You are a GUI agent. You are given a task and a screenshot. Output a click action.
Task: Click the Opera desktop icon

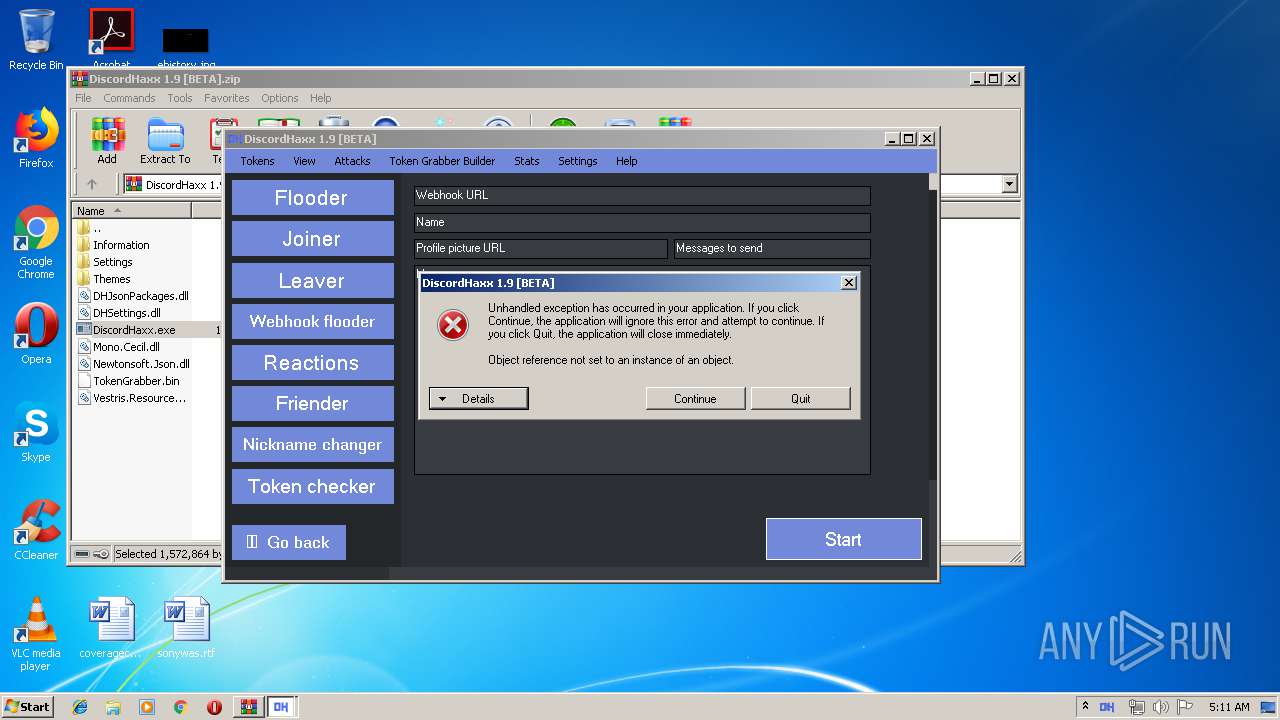pyautogui.click(x=36, y=334)
